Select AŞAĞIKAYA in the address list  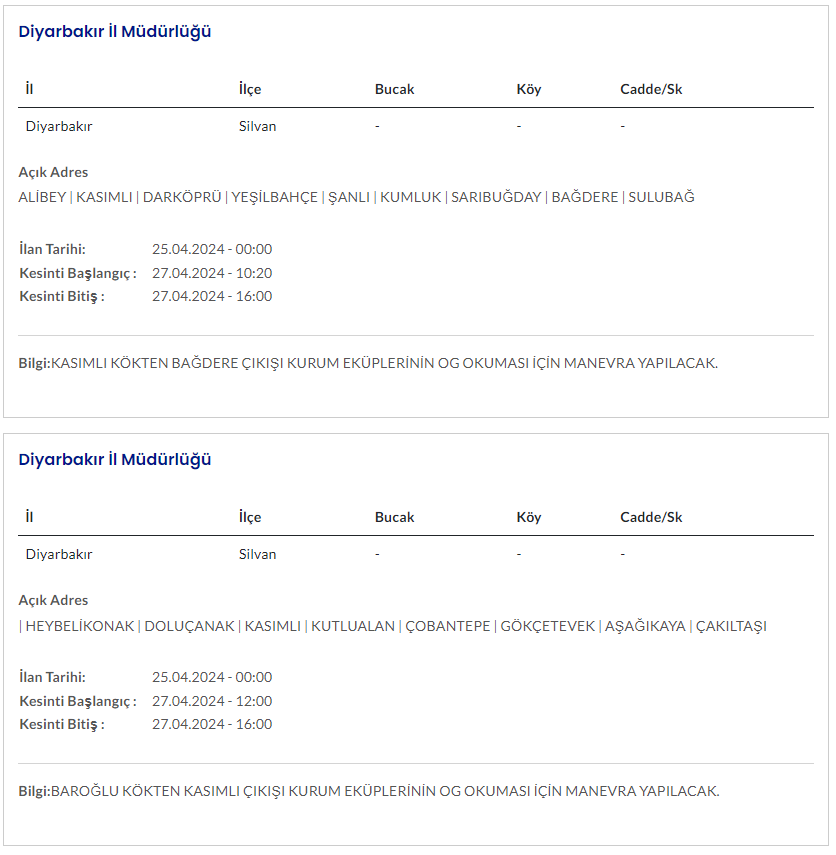[x=645, y=626]
